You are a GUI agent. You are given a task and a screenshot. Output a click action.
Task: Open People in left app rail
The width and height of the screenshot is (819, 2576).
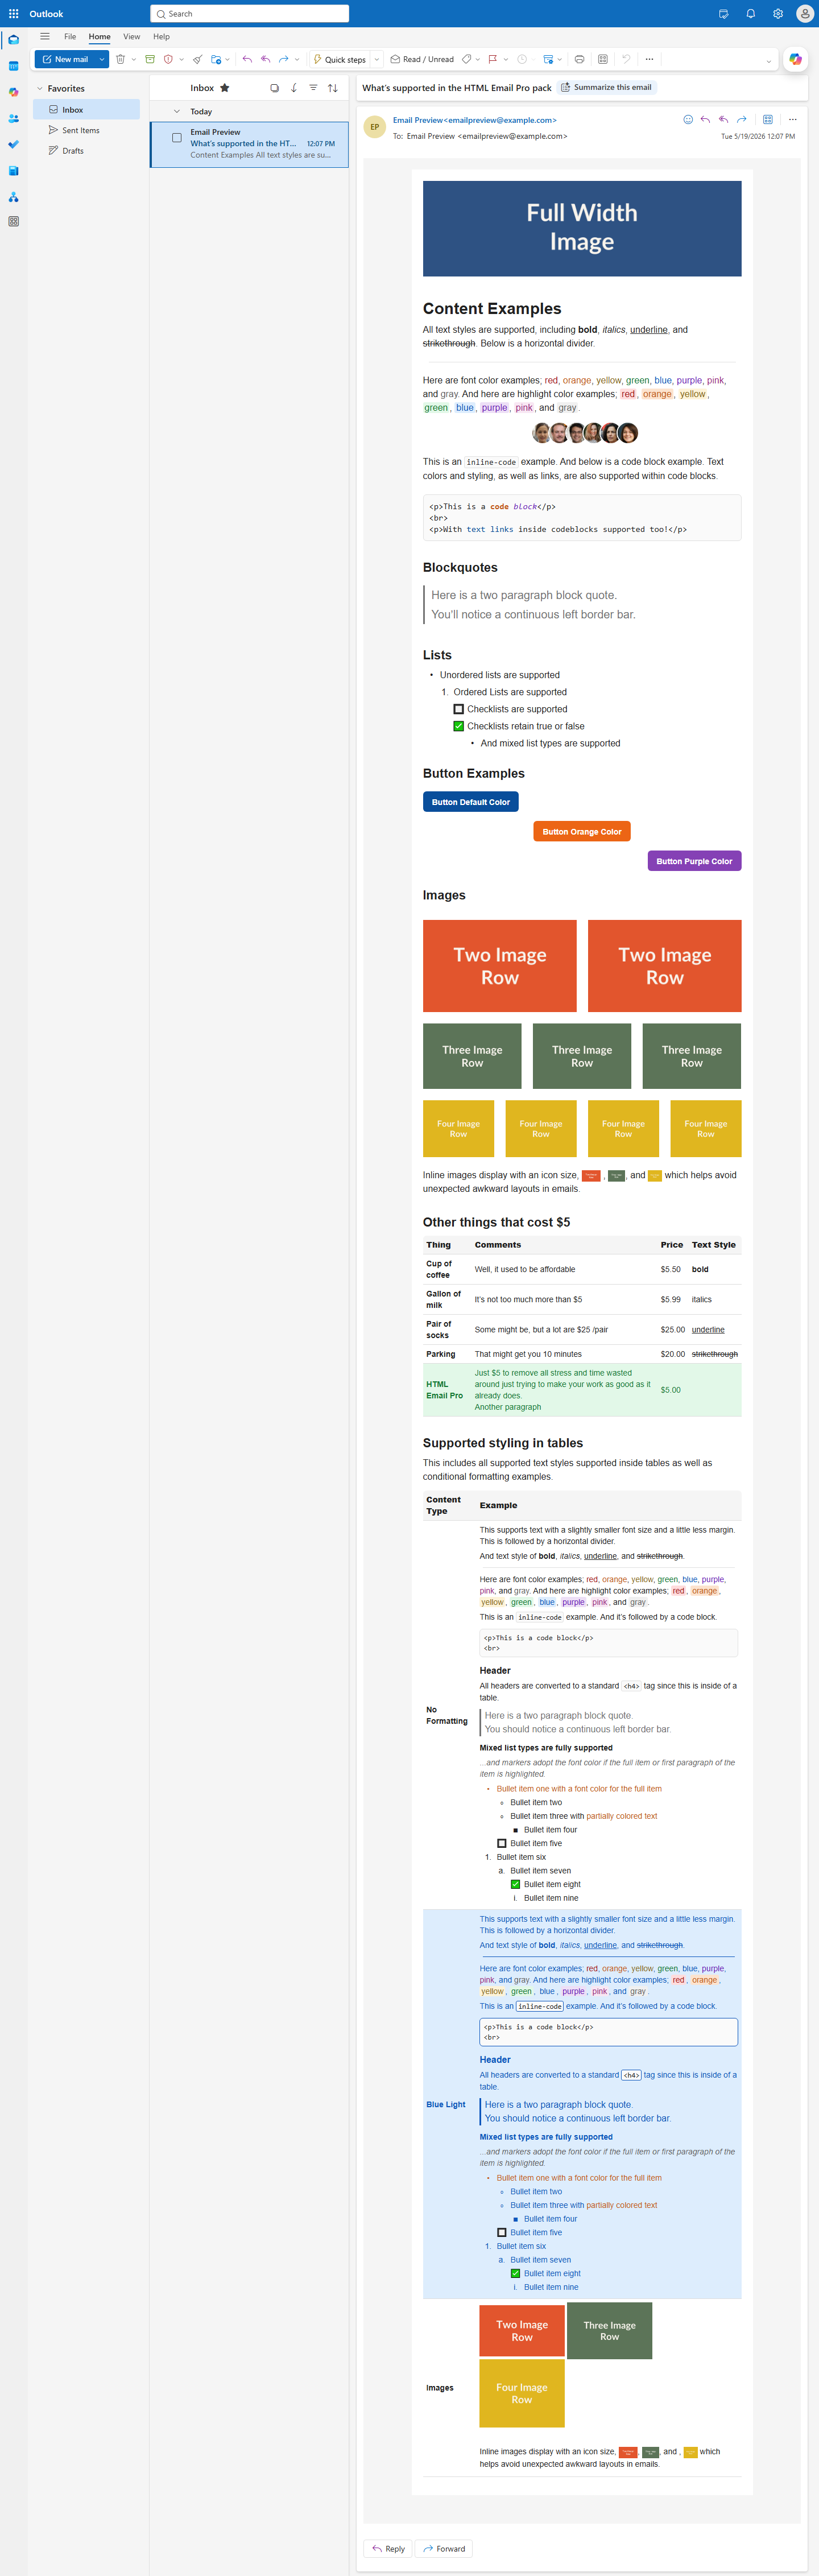13,118
